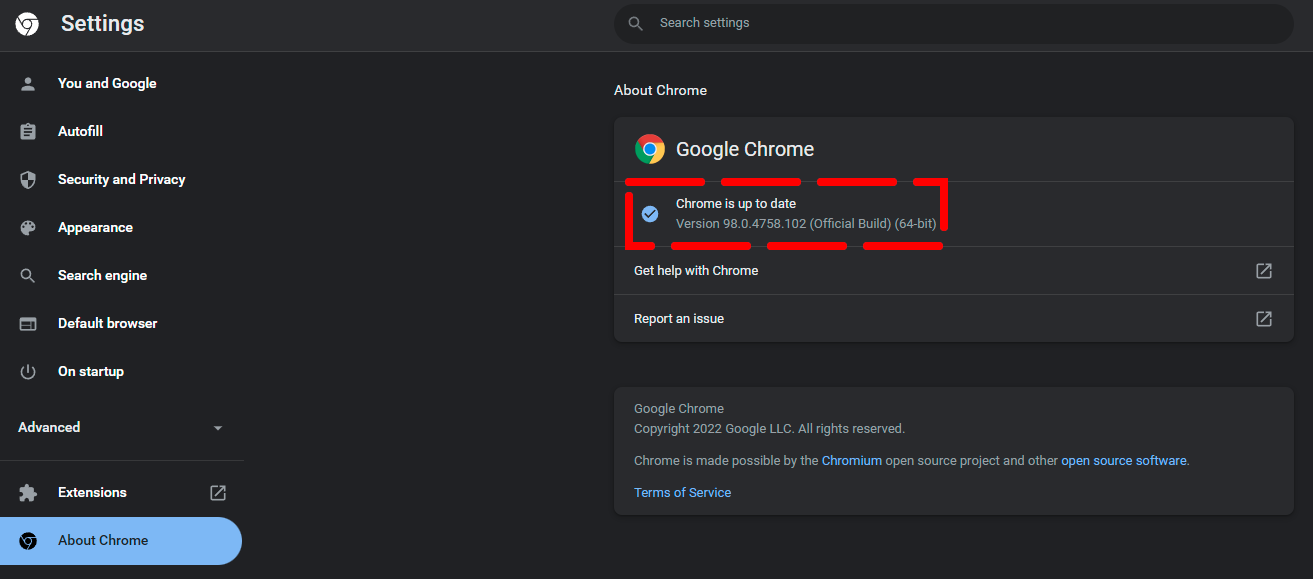Open the Terms of Service link

point(683,493)
